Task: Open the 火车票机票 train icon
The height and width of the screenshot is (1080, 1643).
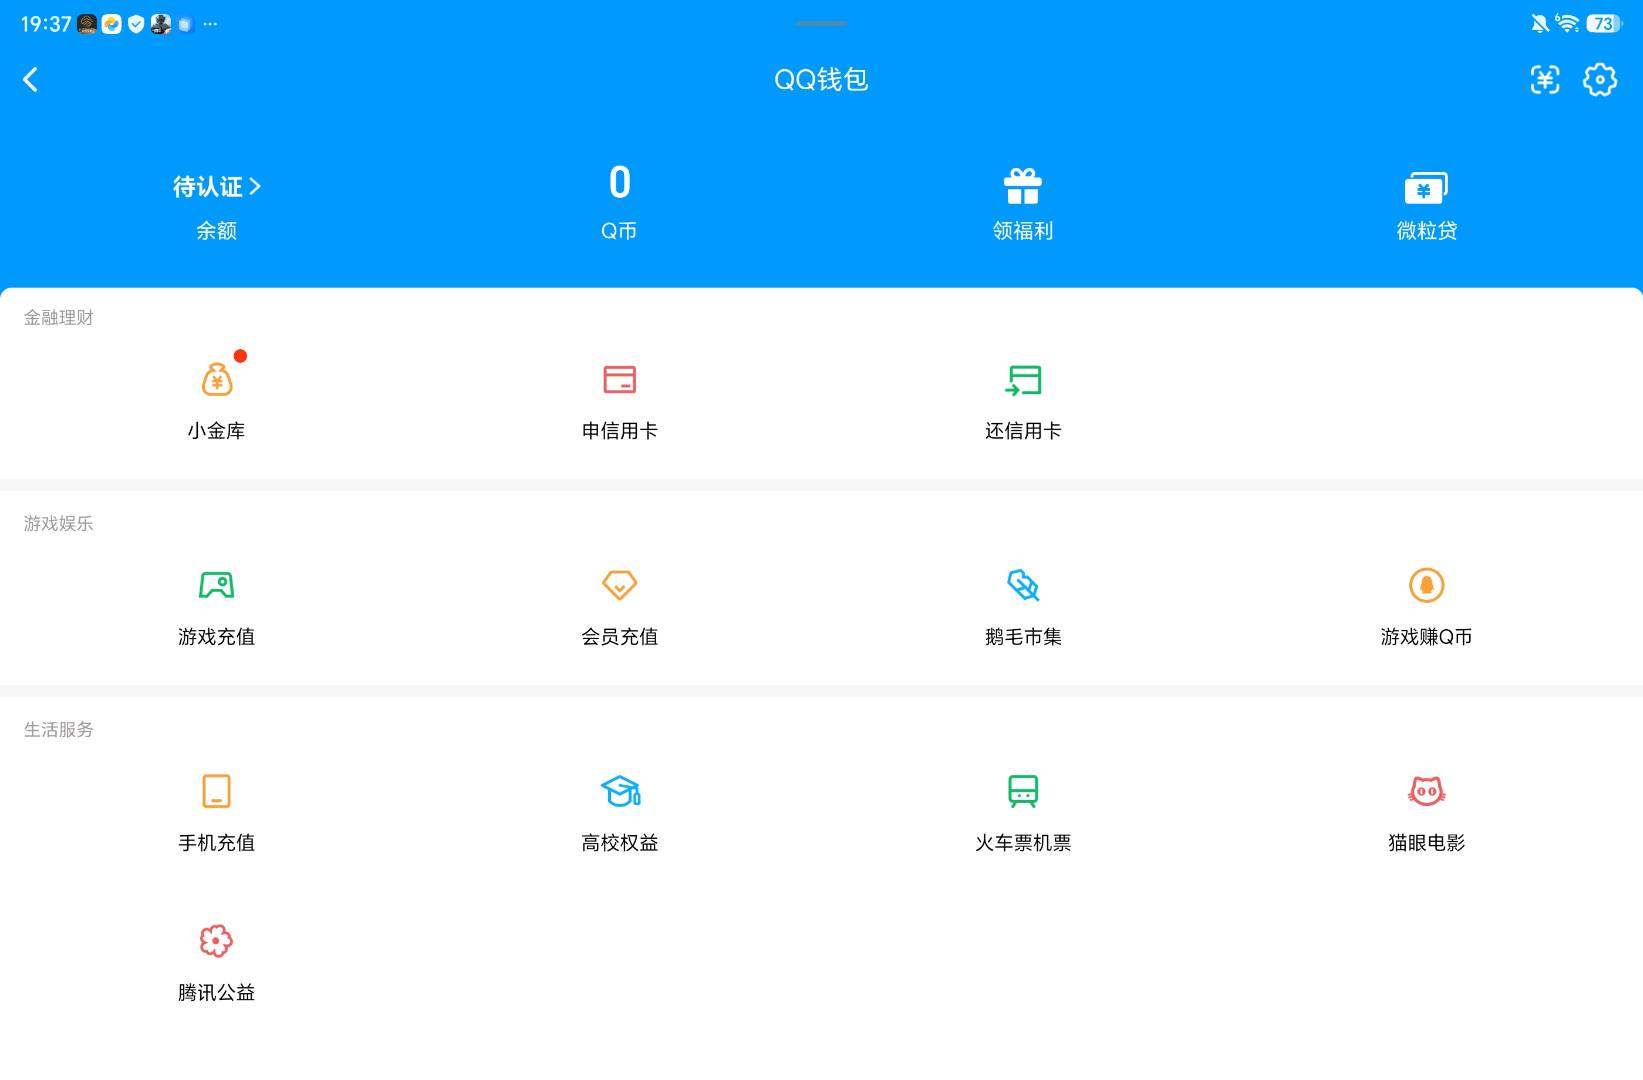Action: pos(1023,791)
